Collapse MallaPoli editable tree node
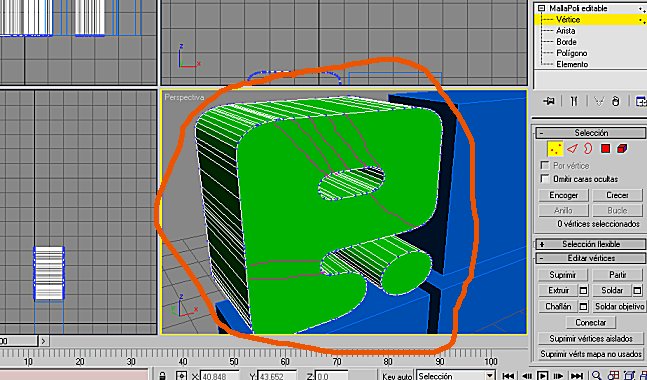The width and height of the screenshot is (647, 380). point(542,8)
